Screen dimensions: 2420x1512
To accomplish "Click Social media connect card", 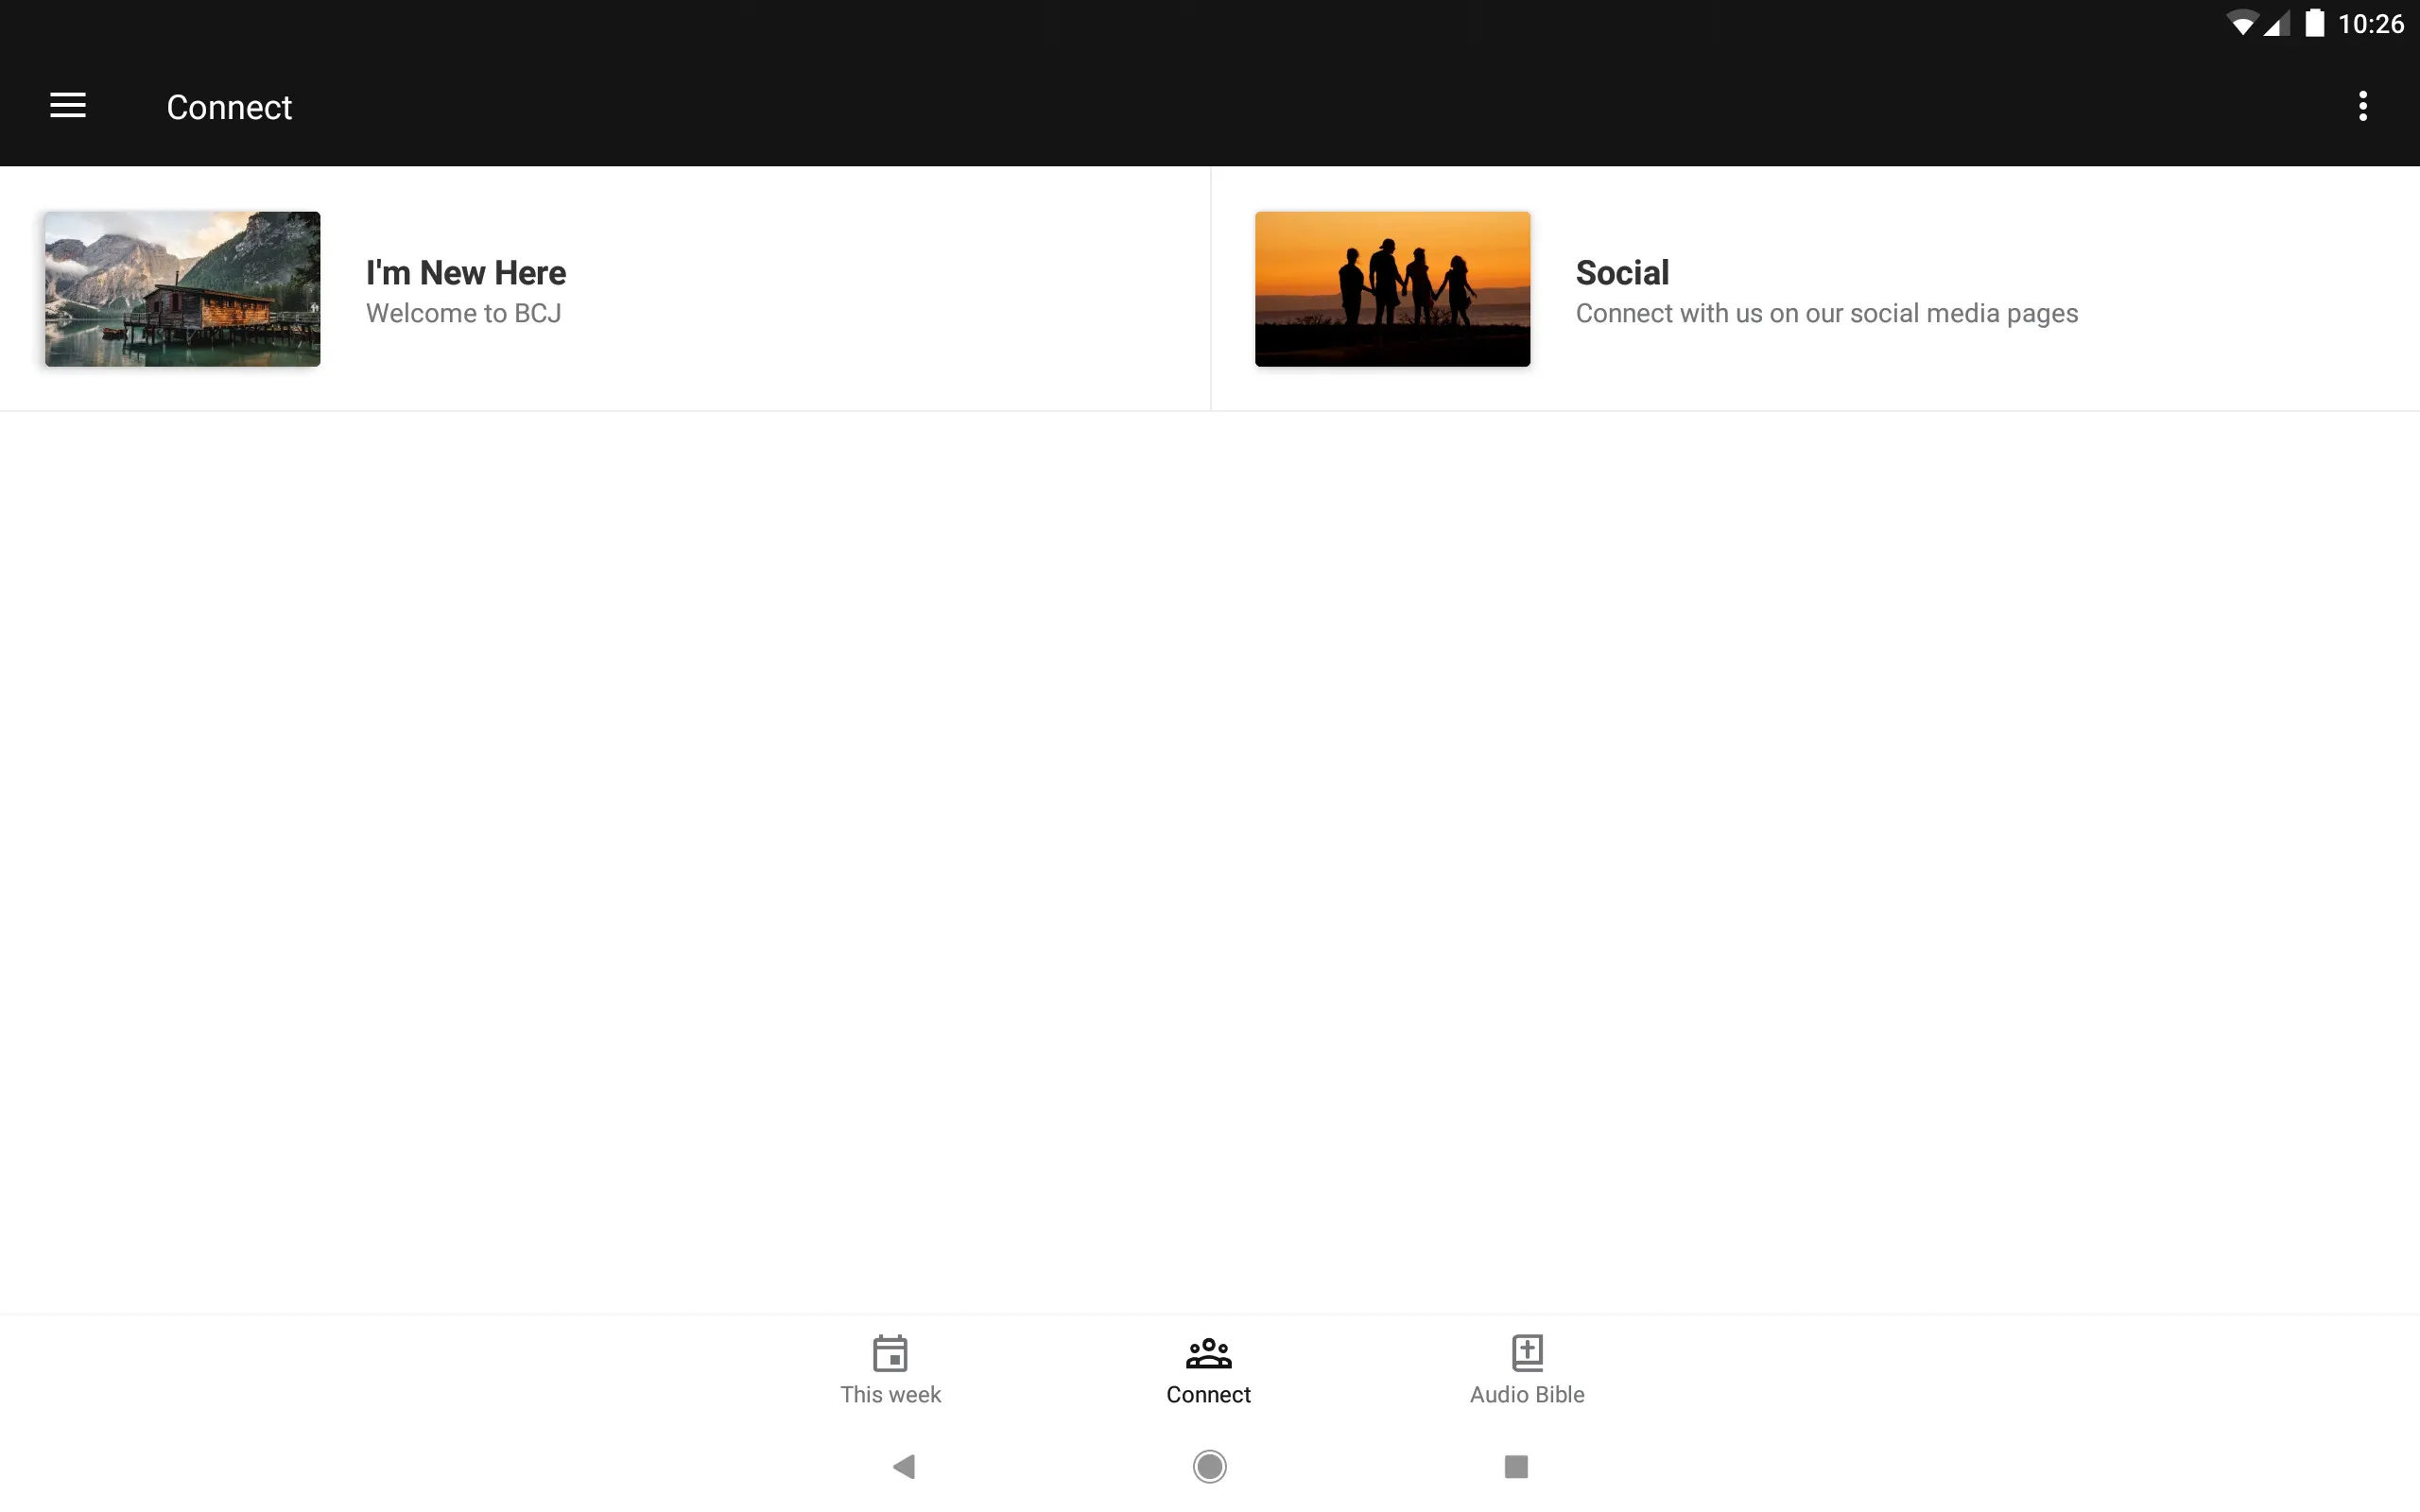I will point(1815,289).
